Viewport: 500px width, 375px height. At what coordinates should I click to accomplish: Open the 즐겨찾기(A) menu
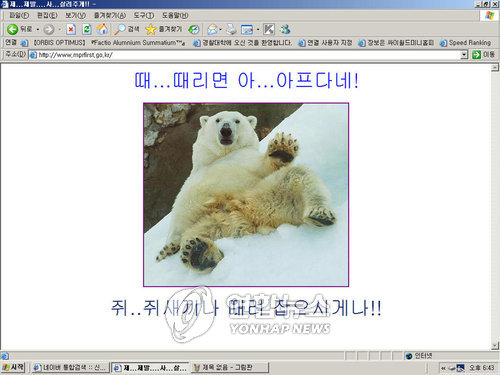pos(110,15)
